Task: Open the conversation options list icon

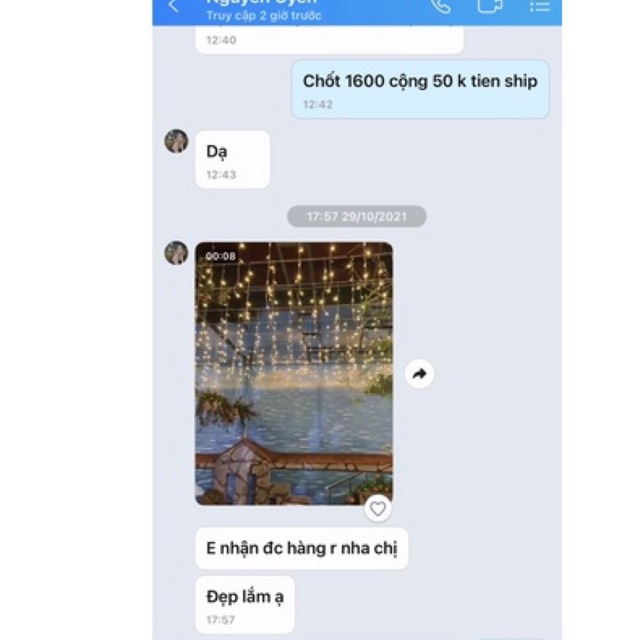Action: [540, 6]
